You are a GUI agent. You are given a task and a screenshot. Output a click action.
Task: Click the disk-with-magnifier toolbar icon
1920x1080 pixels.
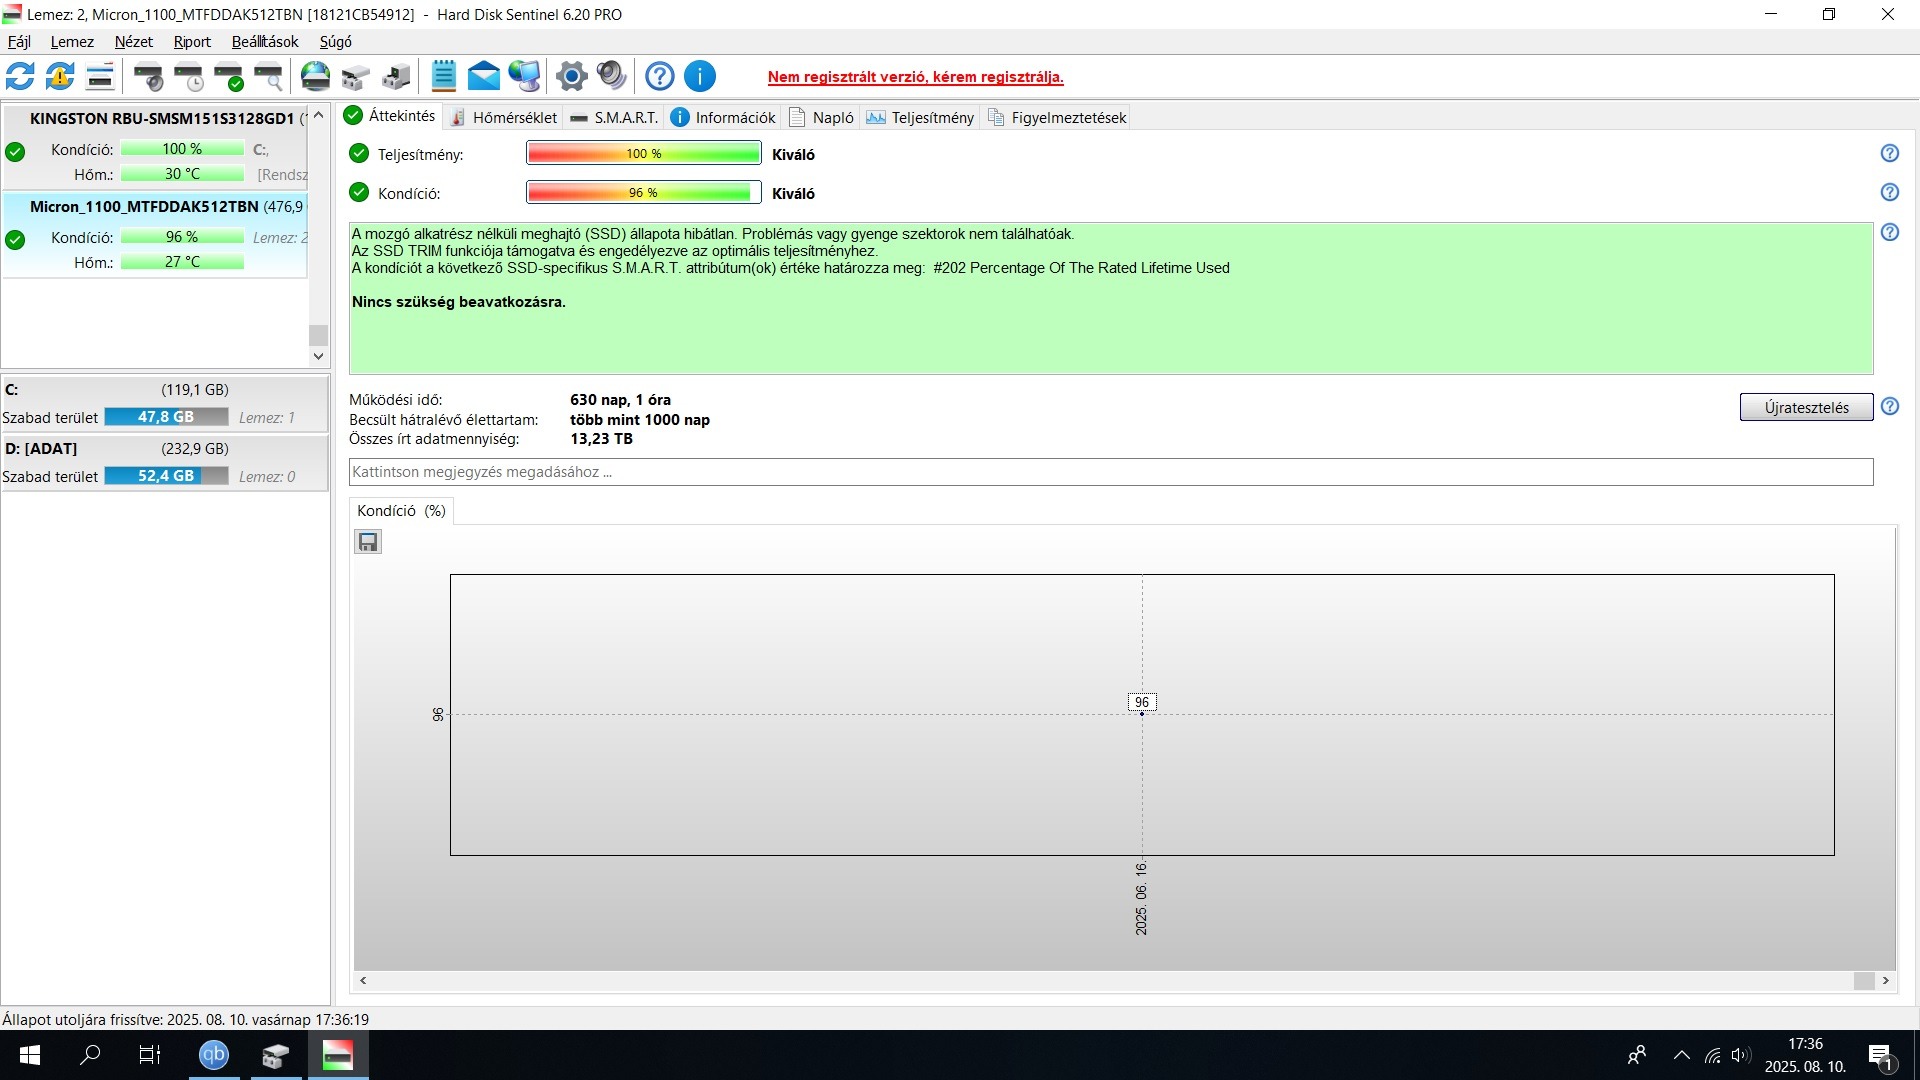pos(269,76)
